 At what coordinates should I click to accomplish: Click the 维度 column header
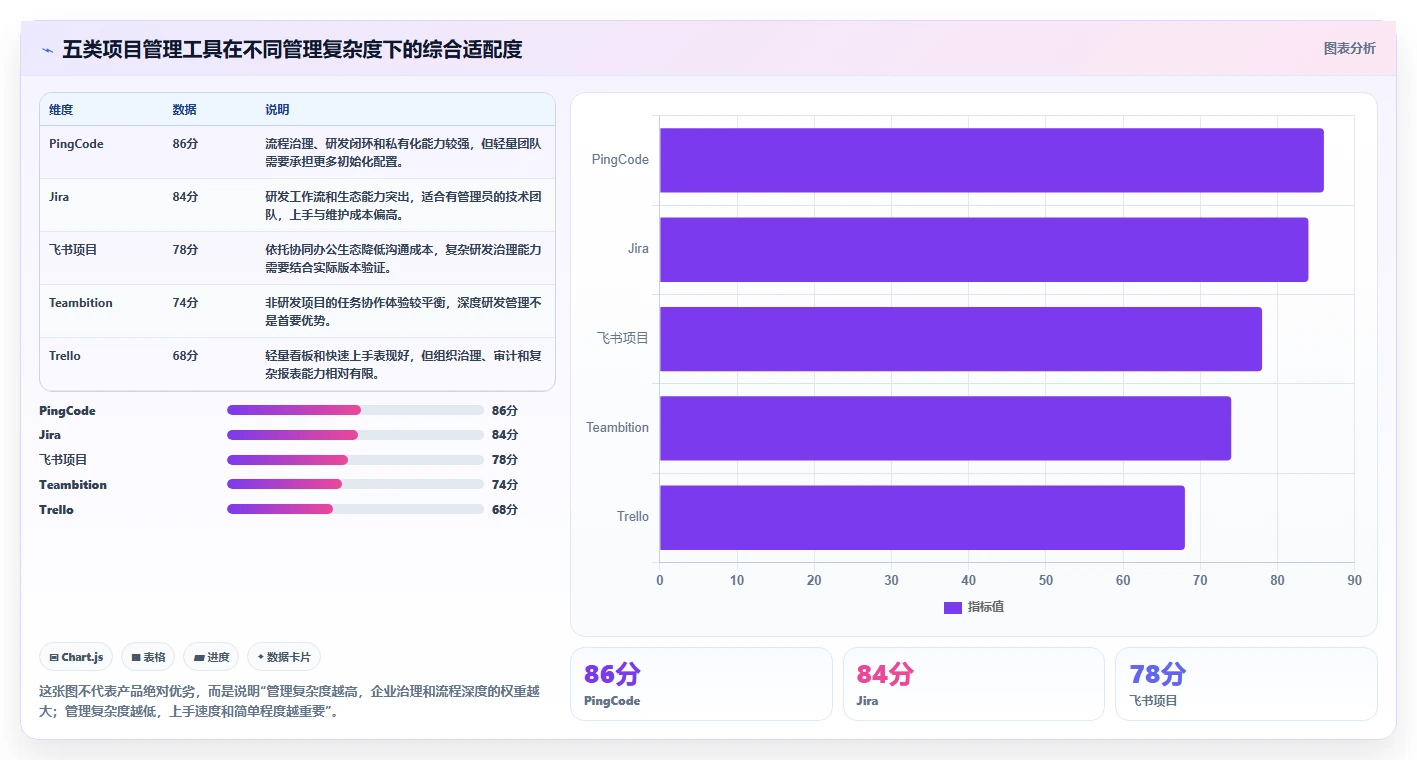61,110
